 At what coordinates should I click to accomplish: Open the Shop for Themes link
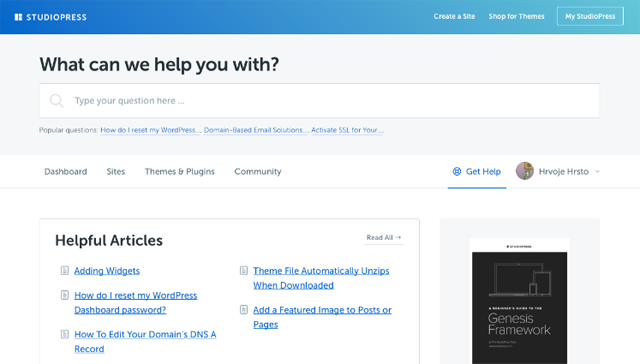pos(516,16)
